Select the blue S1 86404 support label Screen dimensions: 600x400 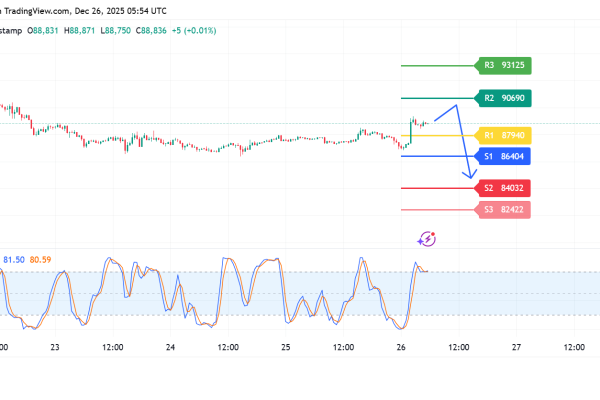pos(505,157)
